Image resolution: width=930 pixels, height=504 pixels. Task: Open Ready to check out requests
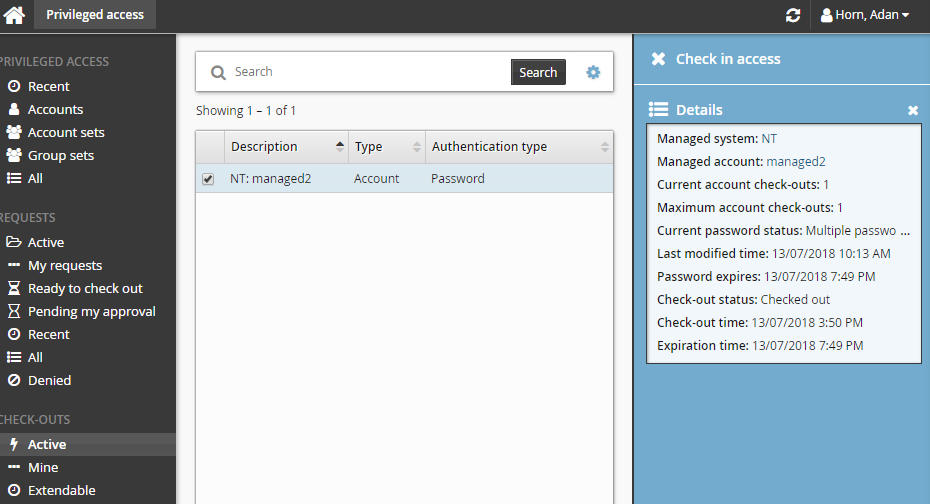point(85,288)
